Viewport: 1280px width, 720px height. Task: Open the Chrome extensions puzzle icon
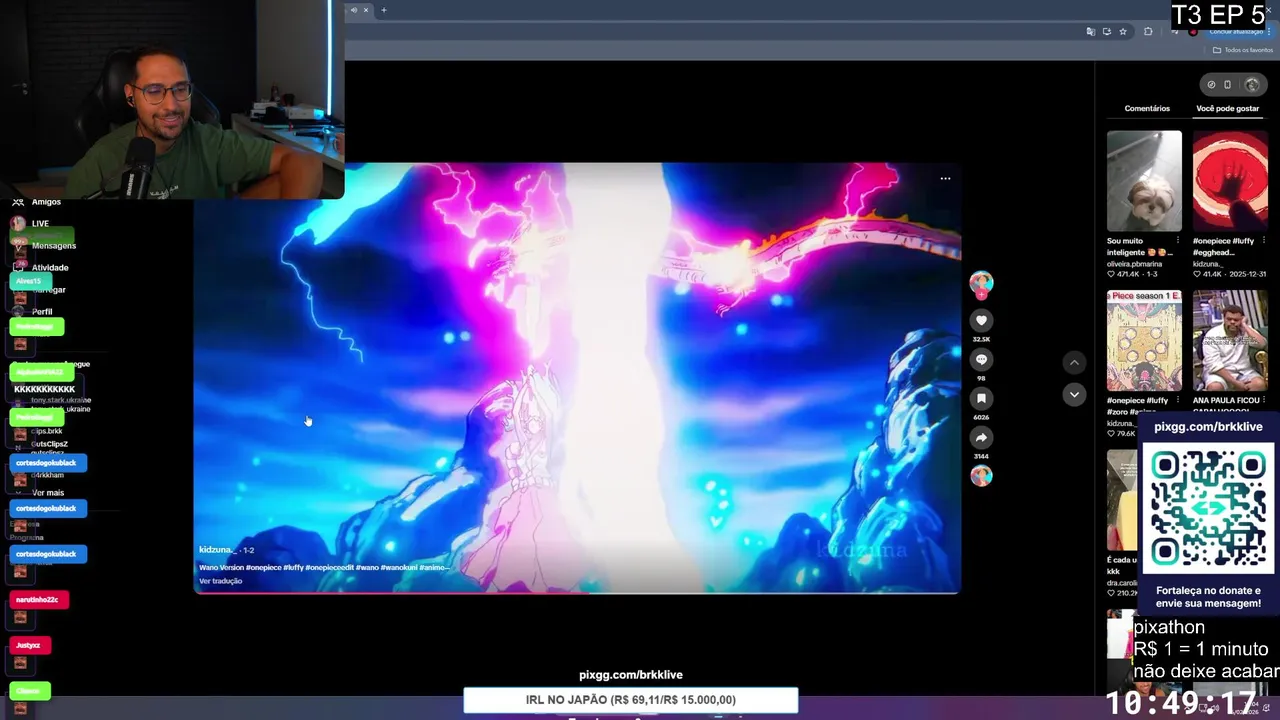pyautogui.click(x=1148, y=31)
